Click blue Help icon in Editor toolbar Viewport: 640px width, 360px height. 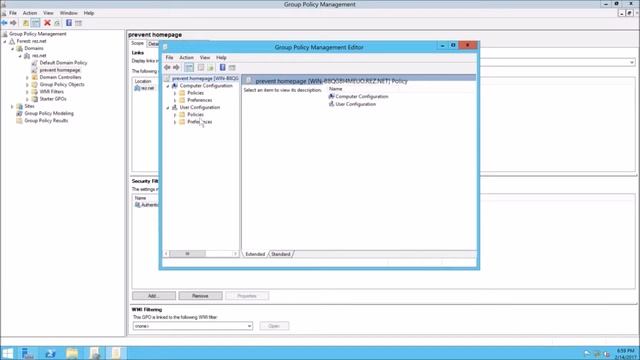tap(222, 67)
